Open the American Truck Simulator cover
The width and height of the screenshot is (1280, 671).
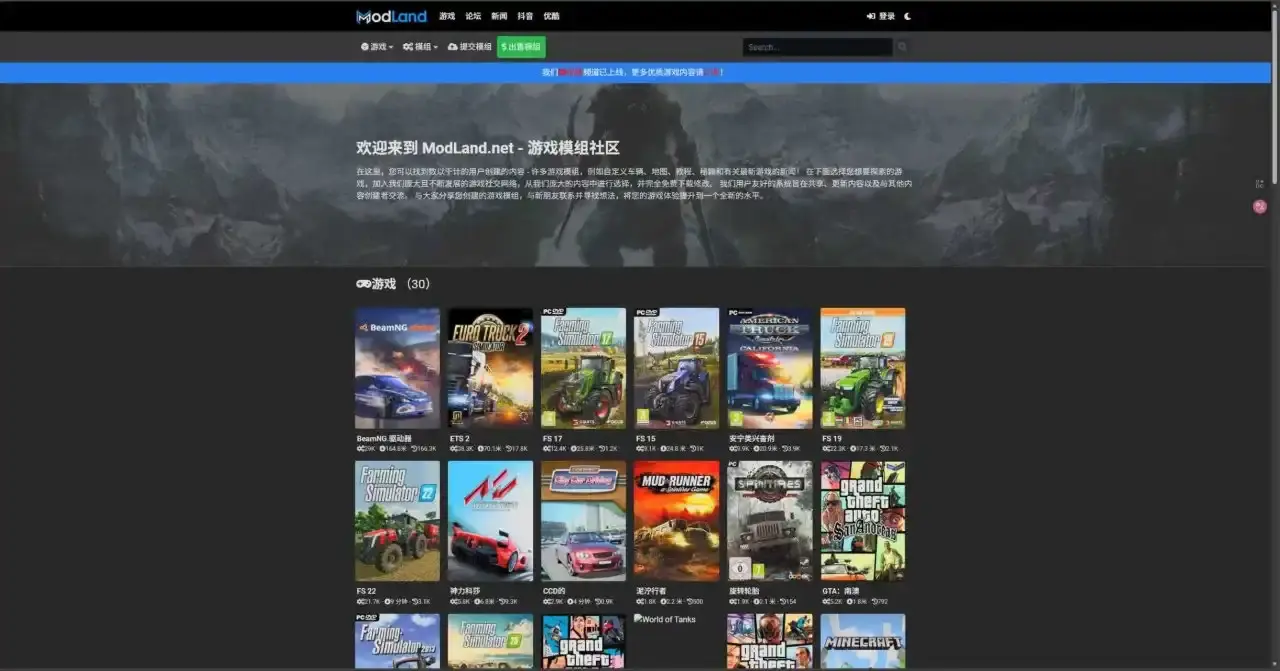pyautogui.click(x=769, y=368)
